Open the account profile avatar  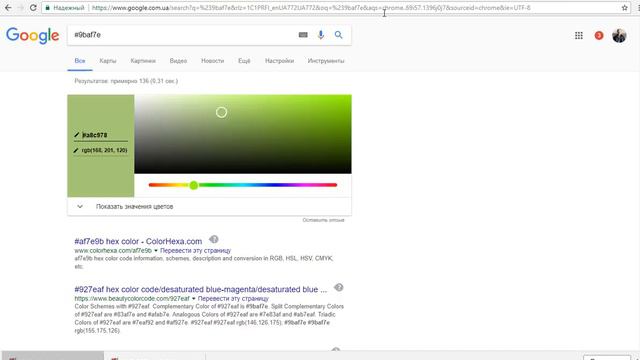[619, 36]
